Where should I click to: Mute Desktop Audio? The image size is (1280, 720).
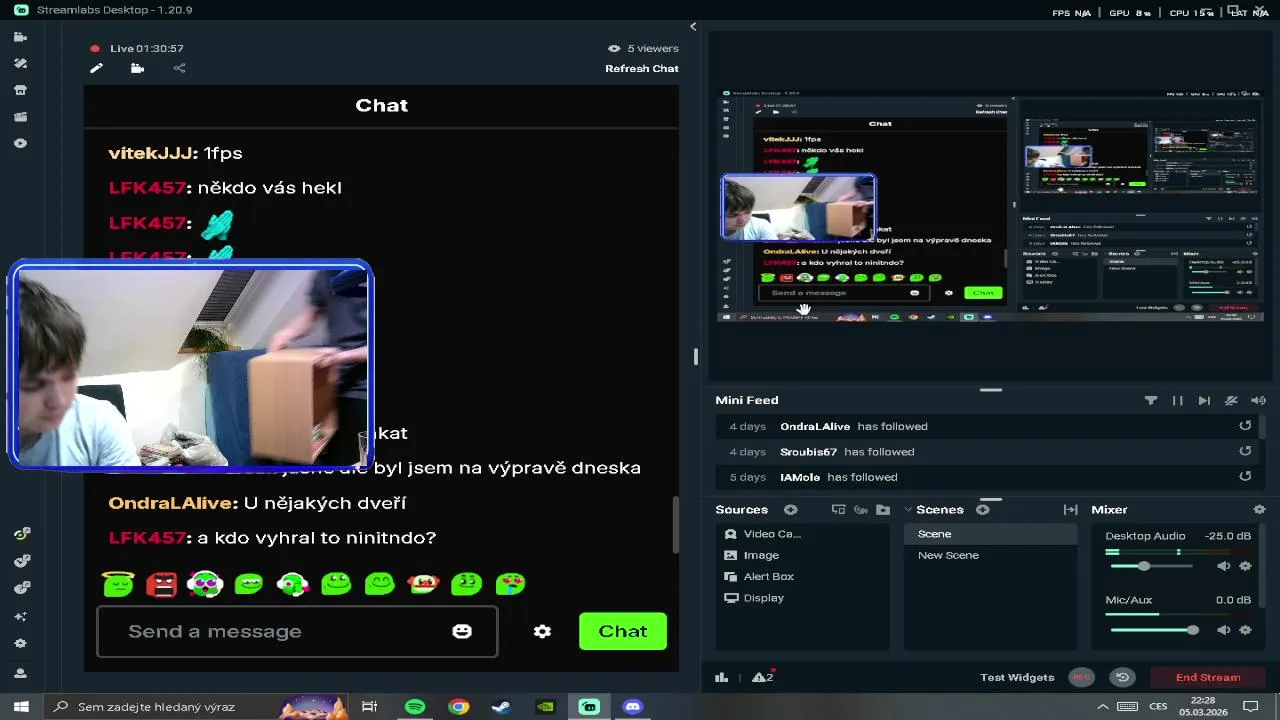[x=1223, y=566]
